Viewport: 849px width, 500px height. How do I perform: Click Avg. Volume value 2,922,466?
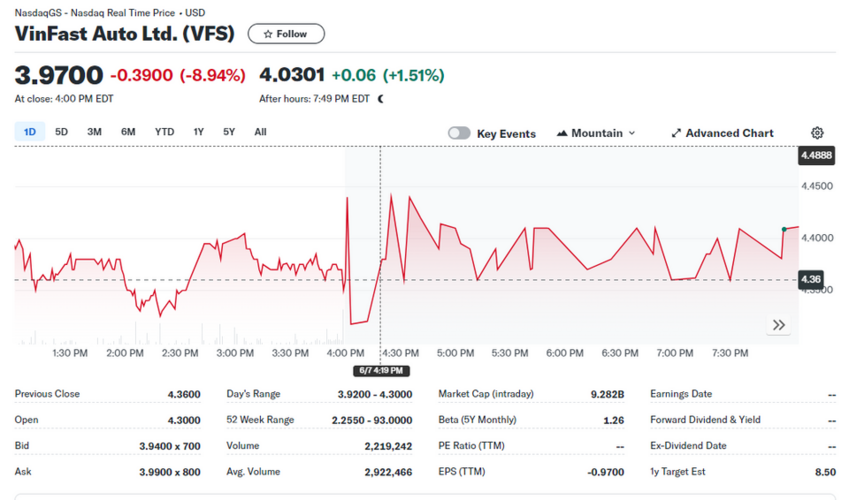pyautogui.click(x=388, y=472)
